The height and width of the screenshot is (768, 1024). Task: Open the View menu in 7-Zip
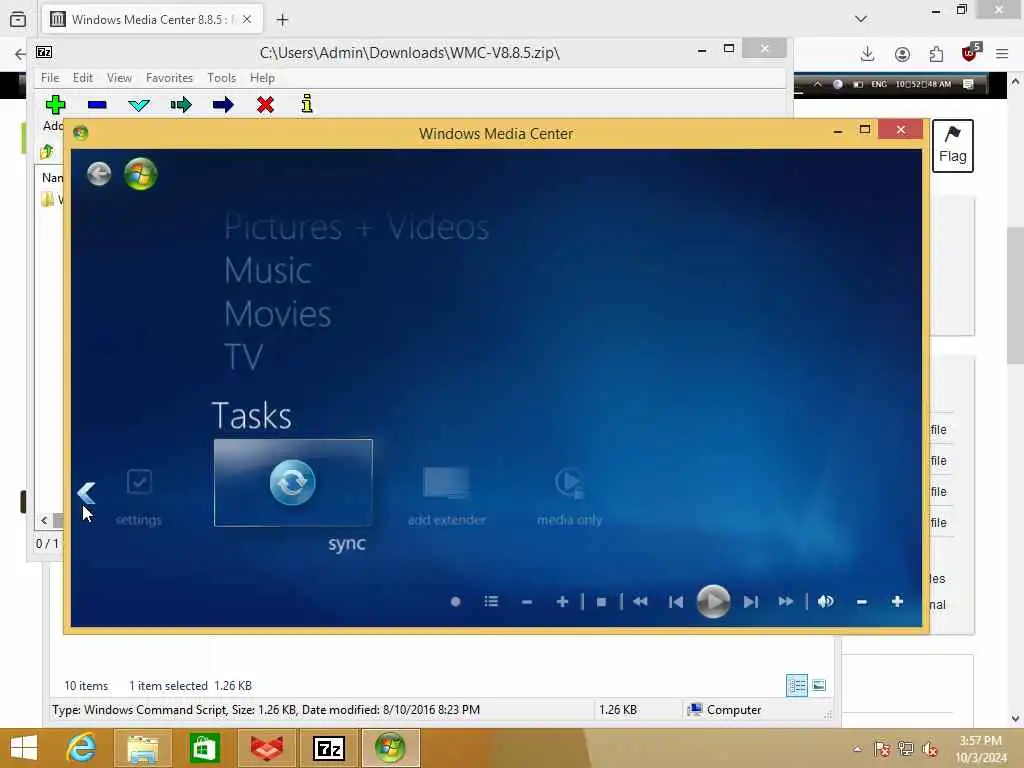pyautogui.click(x=119, y=78)
